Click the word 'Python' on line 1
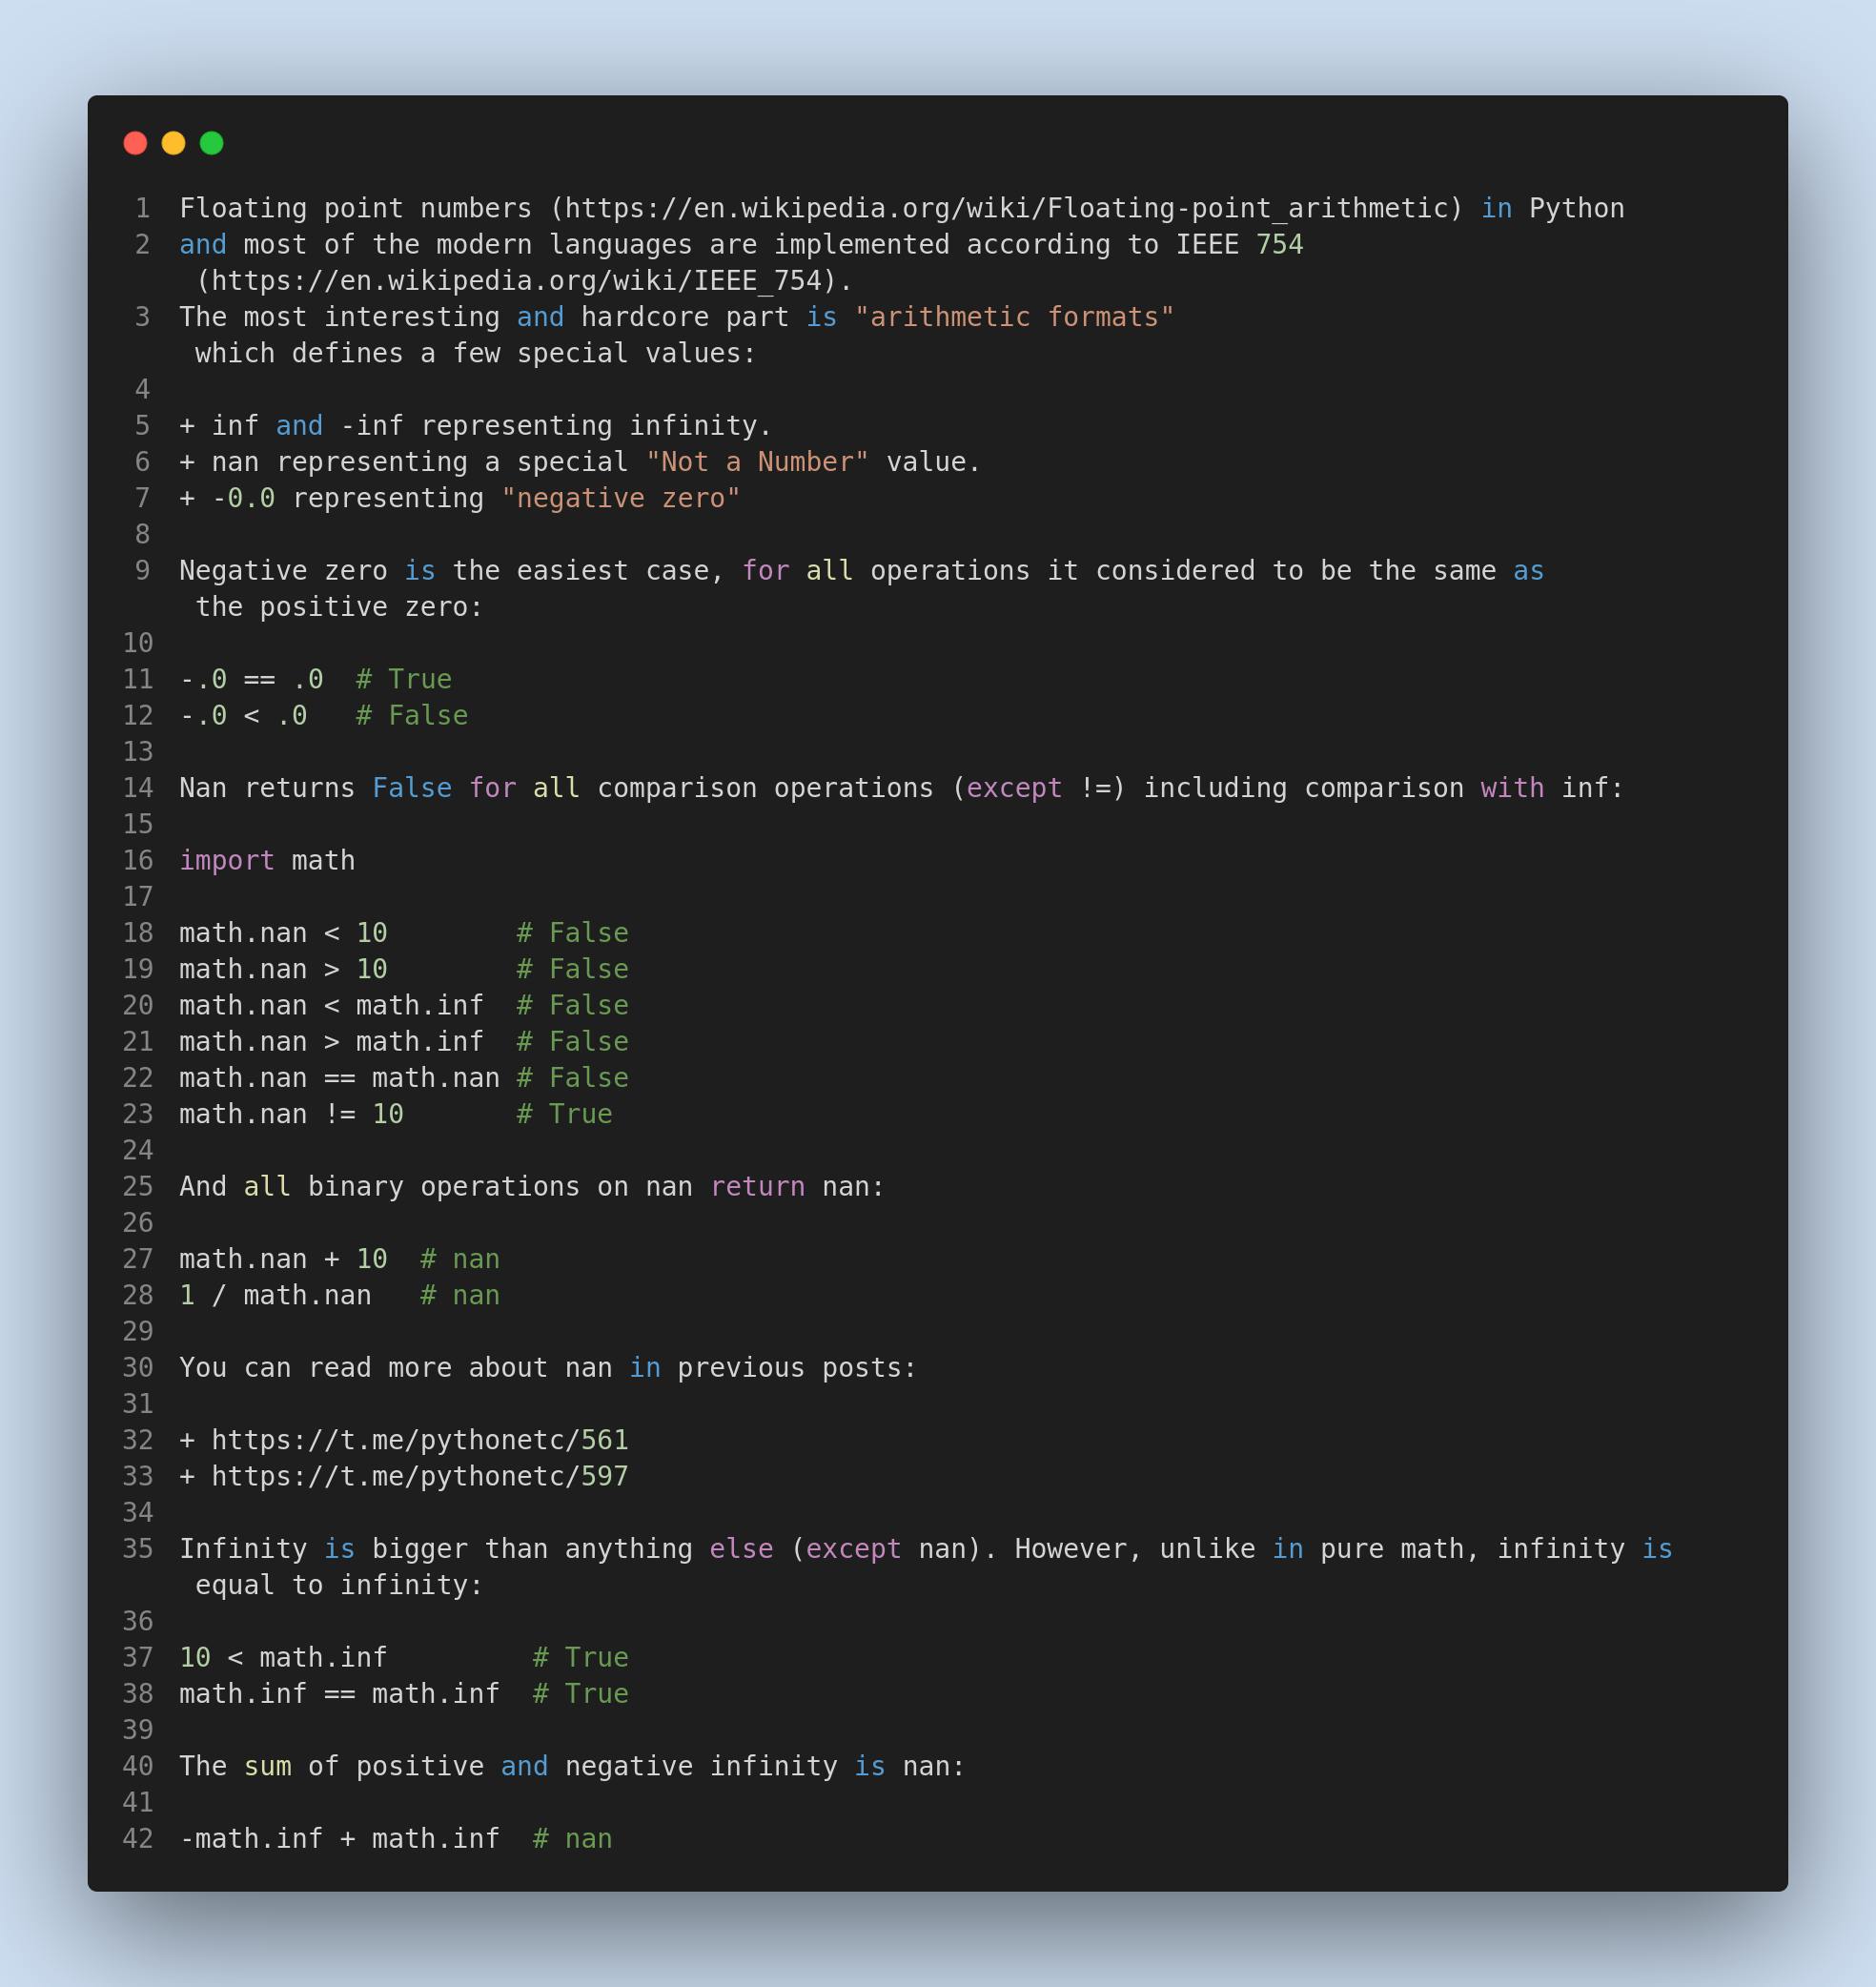The width and height of the screenshot is (1876, 1987). [x=1577, y=208]
